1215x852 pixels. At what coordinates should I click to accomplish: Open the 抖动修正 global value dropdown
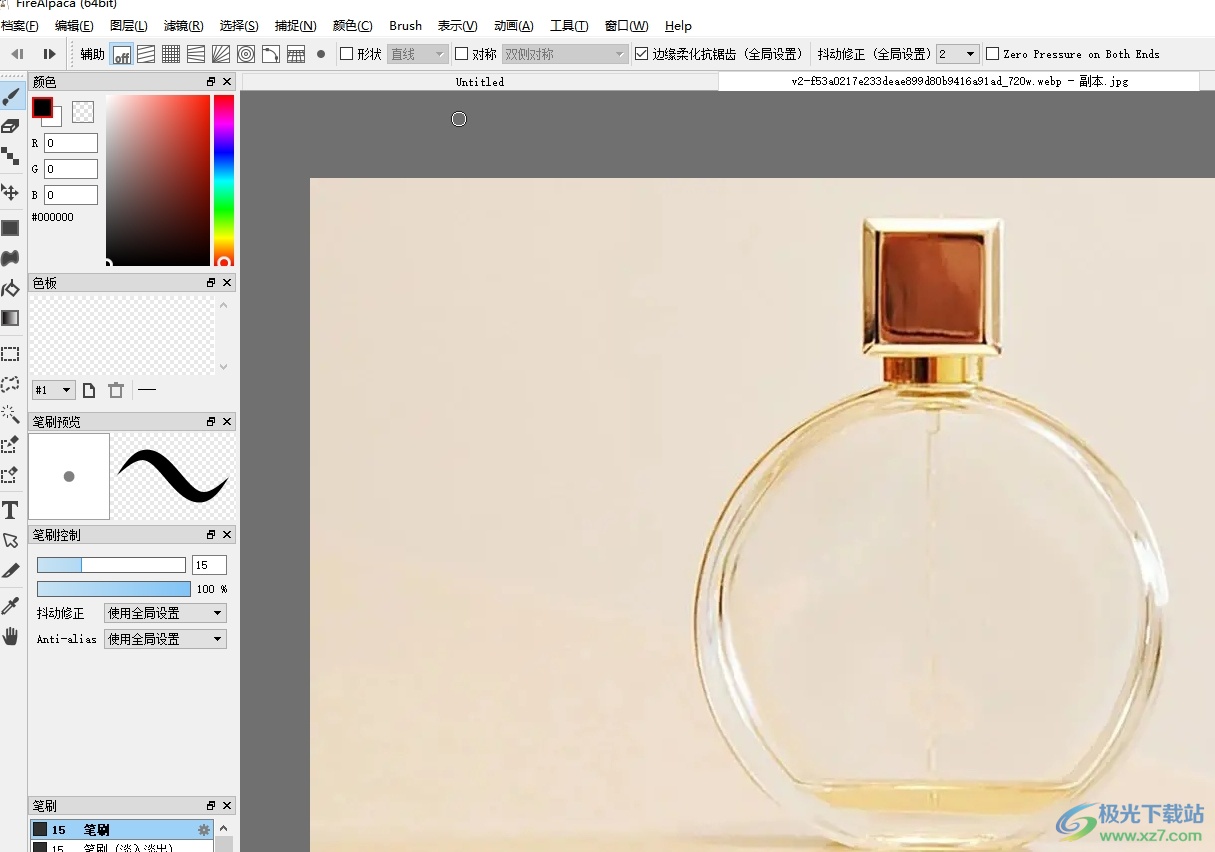pos(957,54)
